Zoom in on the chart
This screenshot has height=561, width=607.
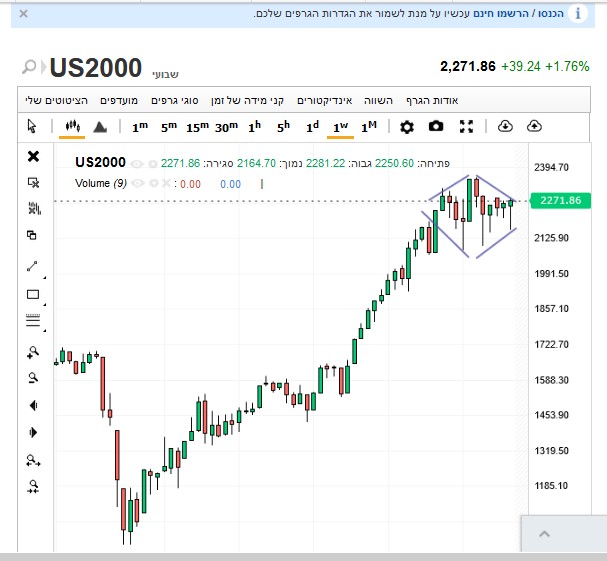(x=33, y=352)
